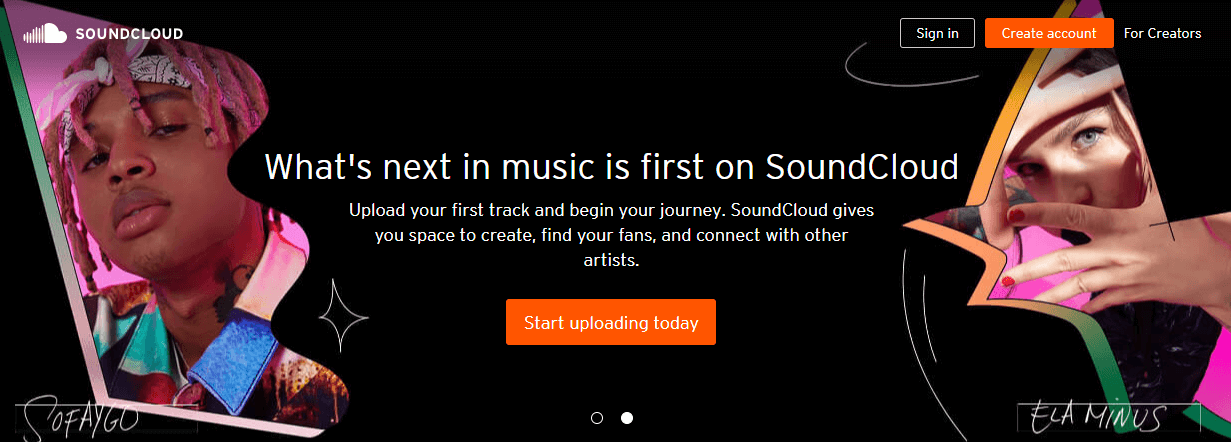The image size is (1231, 442).
Task: Click the SOUNDCLOUD wordmark text
Action: pyautogui.click(x=128, y=34)
